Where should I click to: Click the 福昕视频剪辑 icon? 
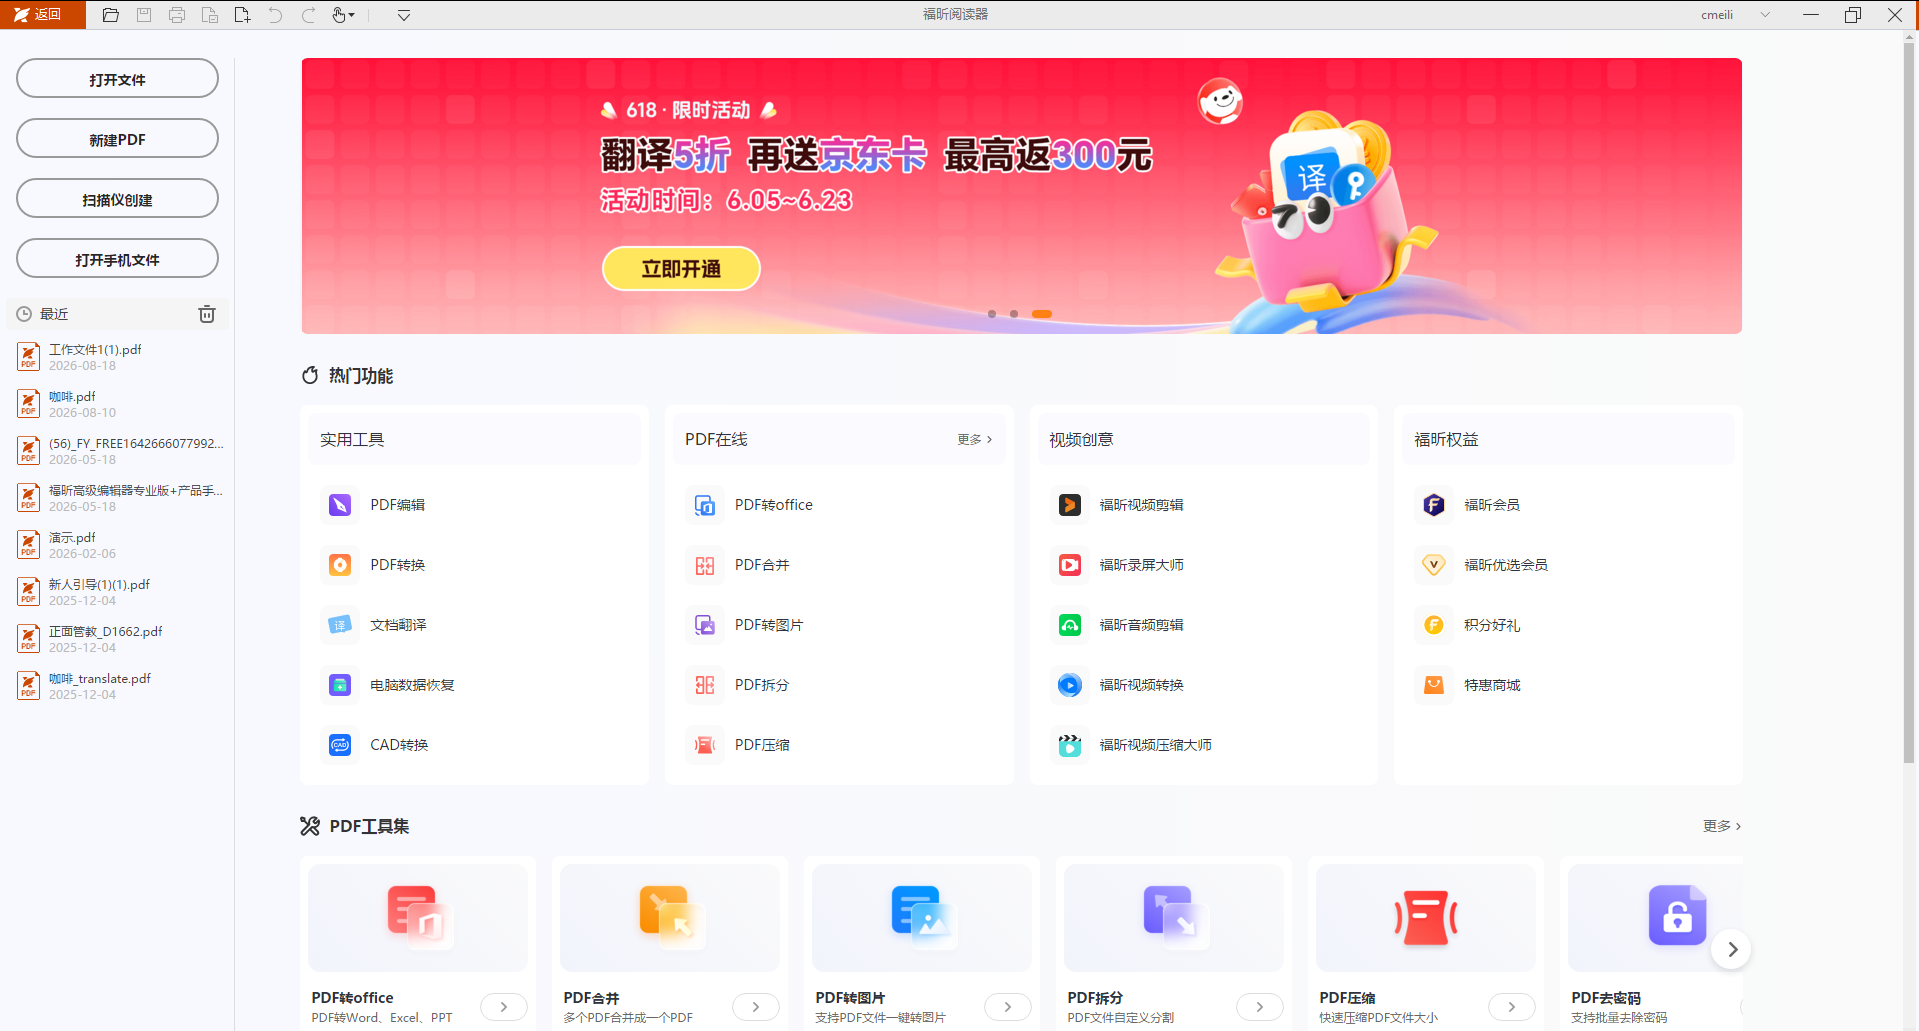(1070, 505)
